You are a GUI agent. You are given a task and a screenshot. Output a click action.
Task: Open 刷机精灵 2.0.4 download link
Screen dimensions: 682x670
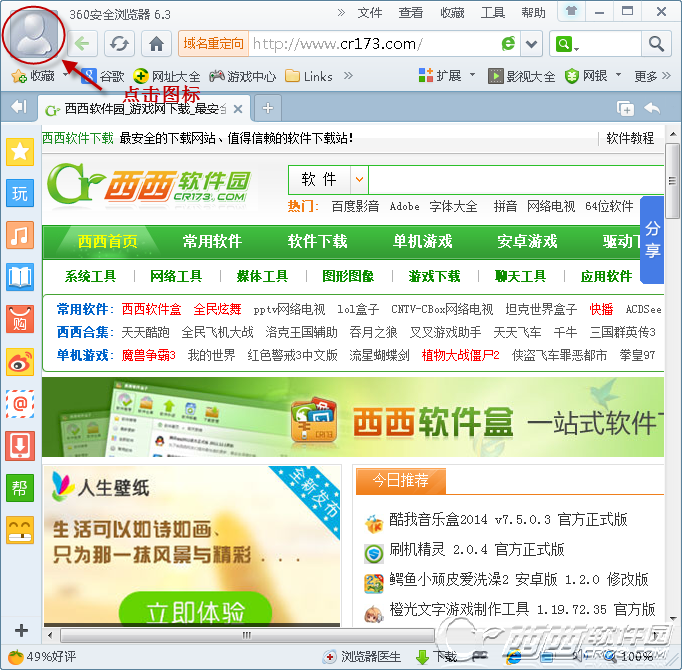(x=477, y=549)
